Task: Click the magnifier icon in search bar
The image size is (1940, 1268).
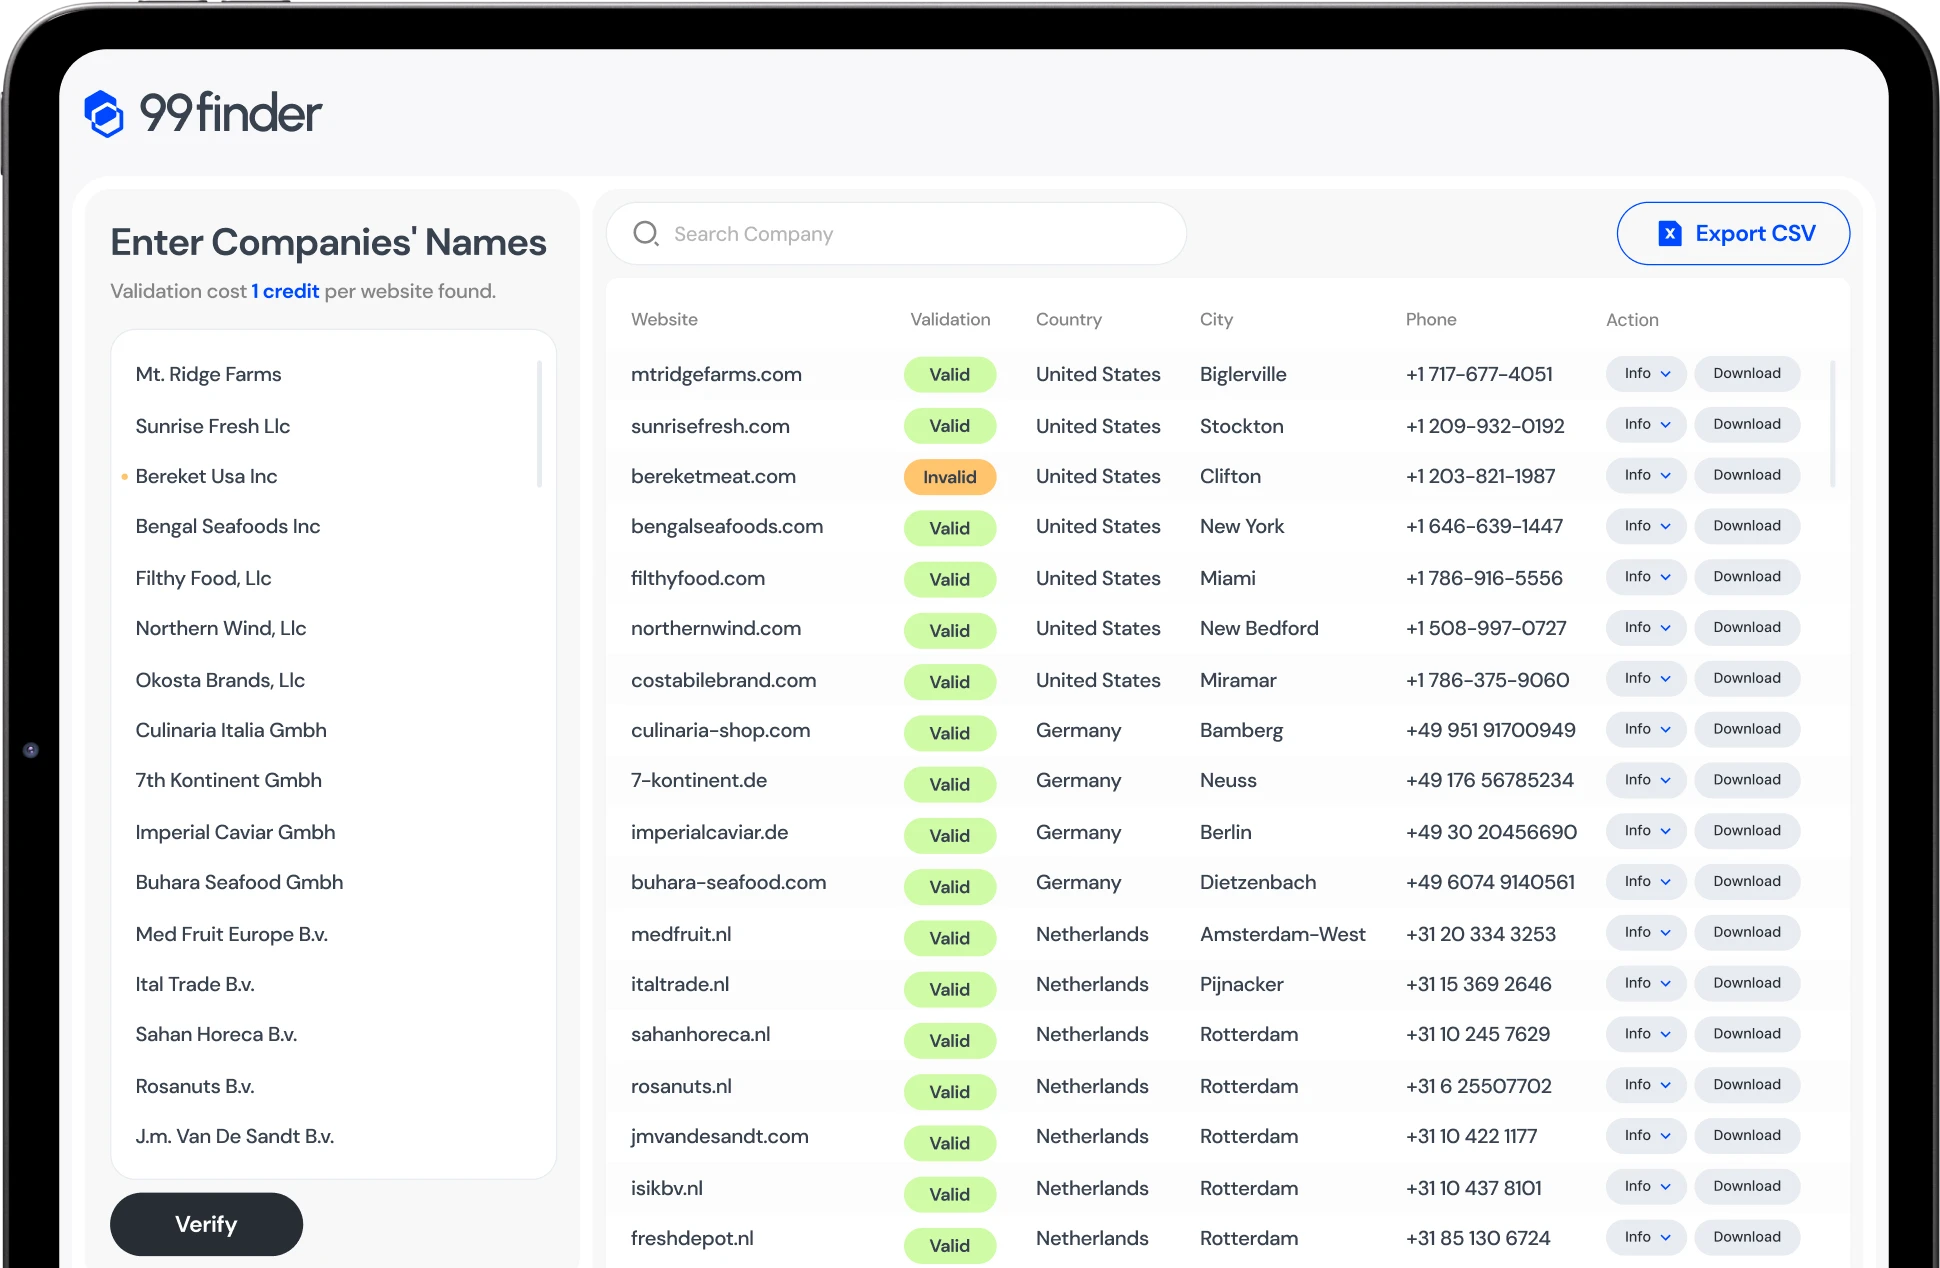Action: [x=646, y=234]
